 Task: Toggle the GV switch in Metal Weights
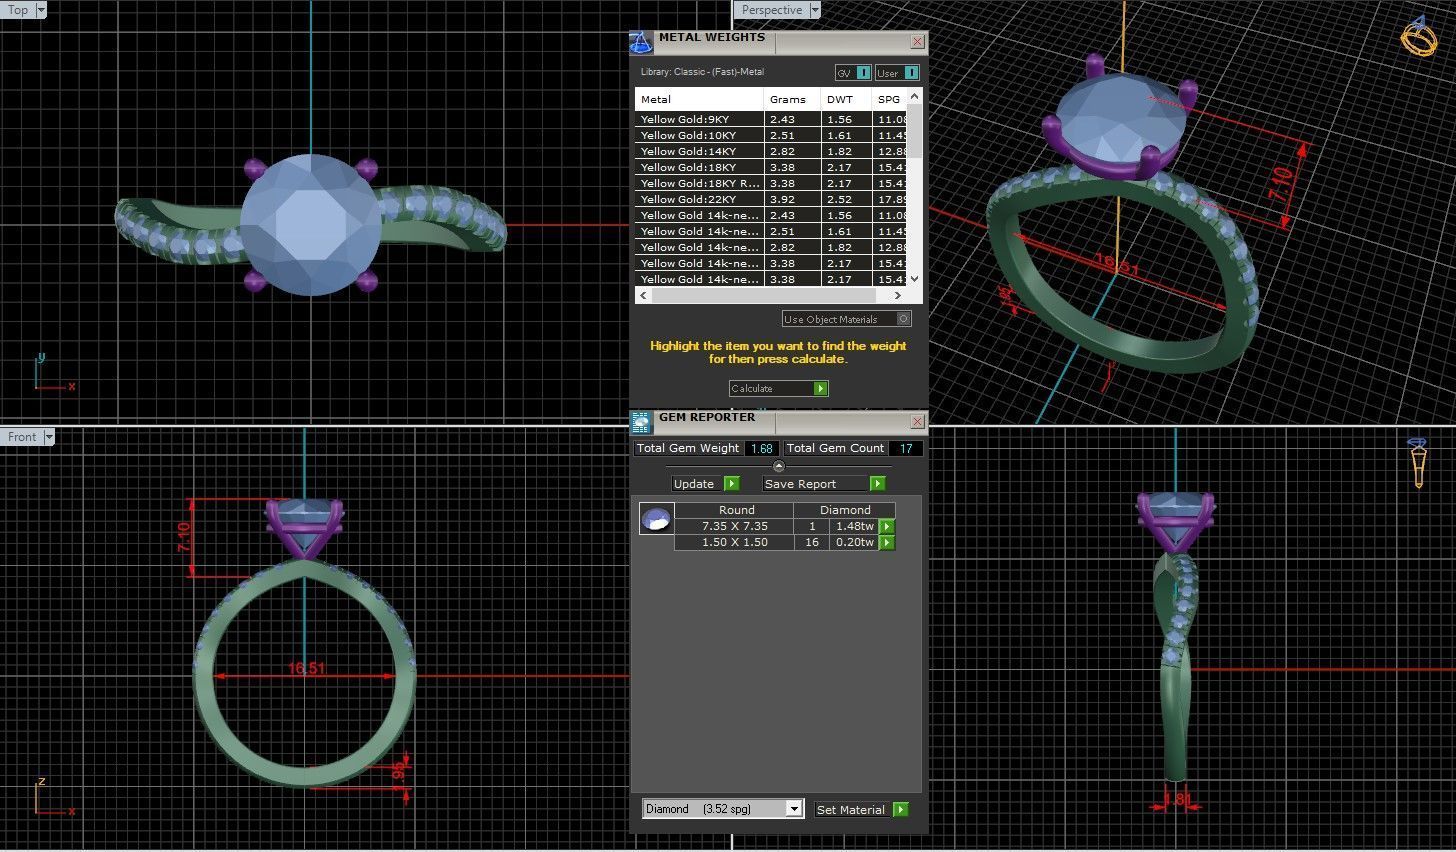(853, 73)
